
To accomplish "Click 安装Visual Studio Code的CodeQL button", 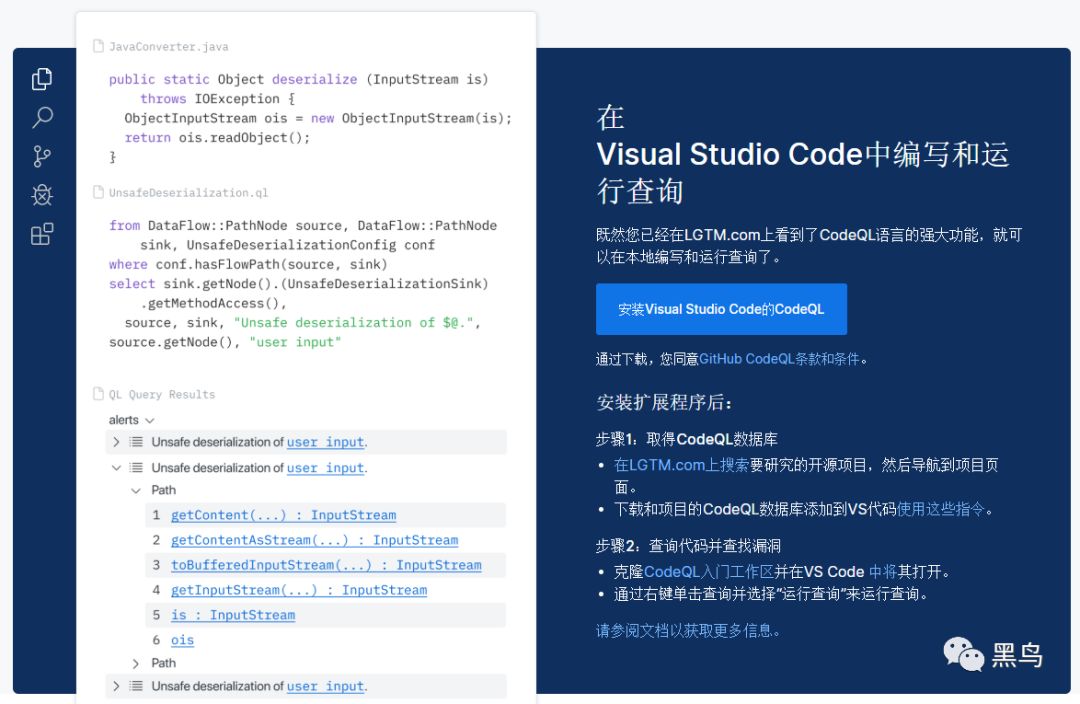I will [x=721, y=309].
